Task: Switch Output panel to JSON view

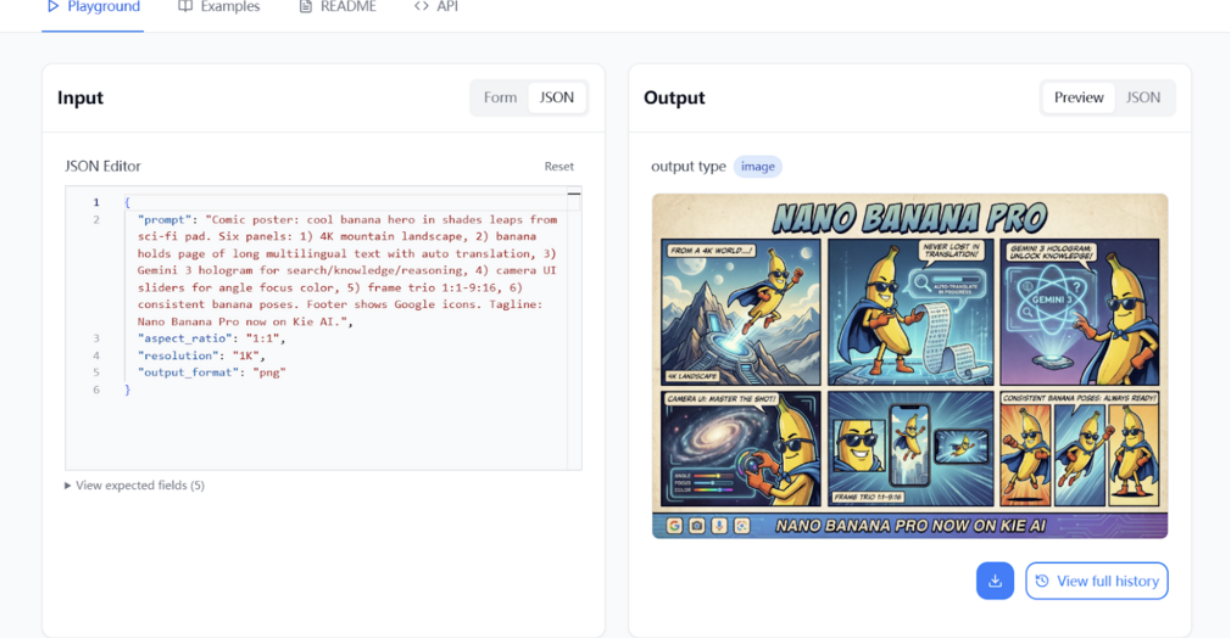Action: pyautogui.click(x=1143, y=97)
